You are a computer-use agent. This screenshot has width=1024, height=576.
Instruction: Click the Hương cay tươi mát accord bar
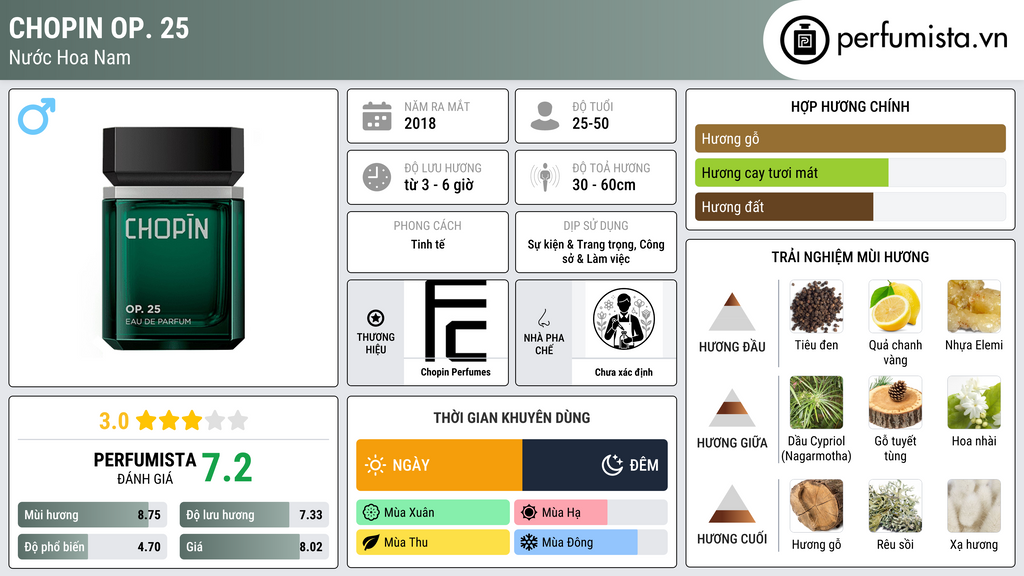coord(850,173)
